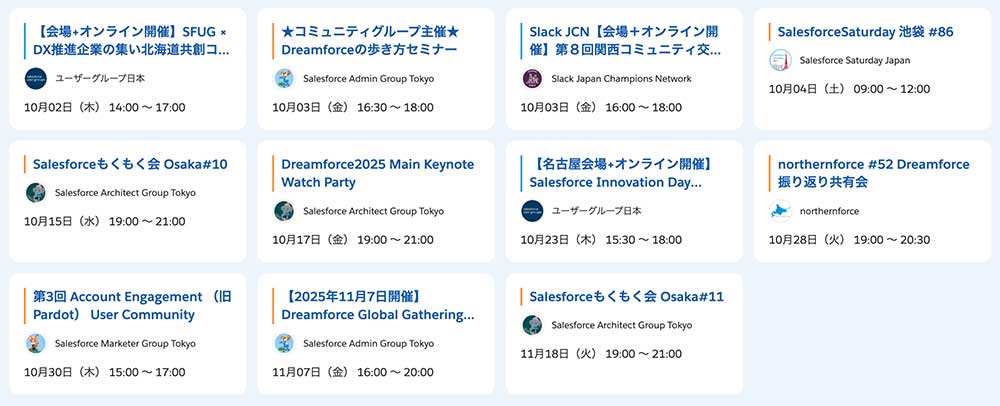Open Slack JCN 第8回関西コミュニティ event
Viewport: 1000px width, 406px height.
[624, 41]
